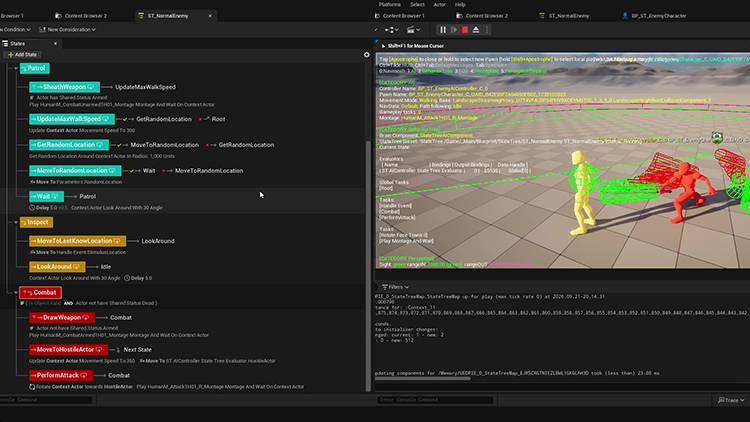Open the Actor menu
750x422 pixels.
pyautogui.click(x=440, y=4)
